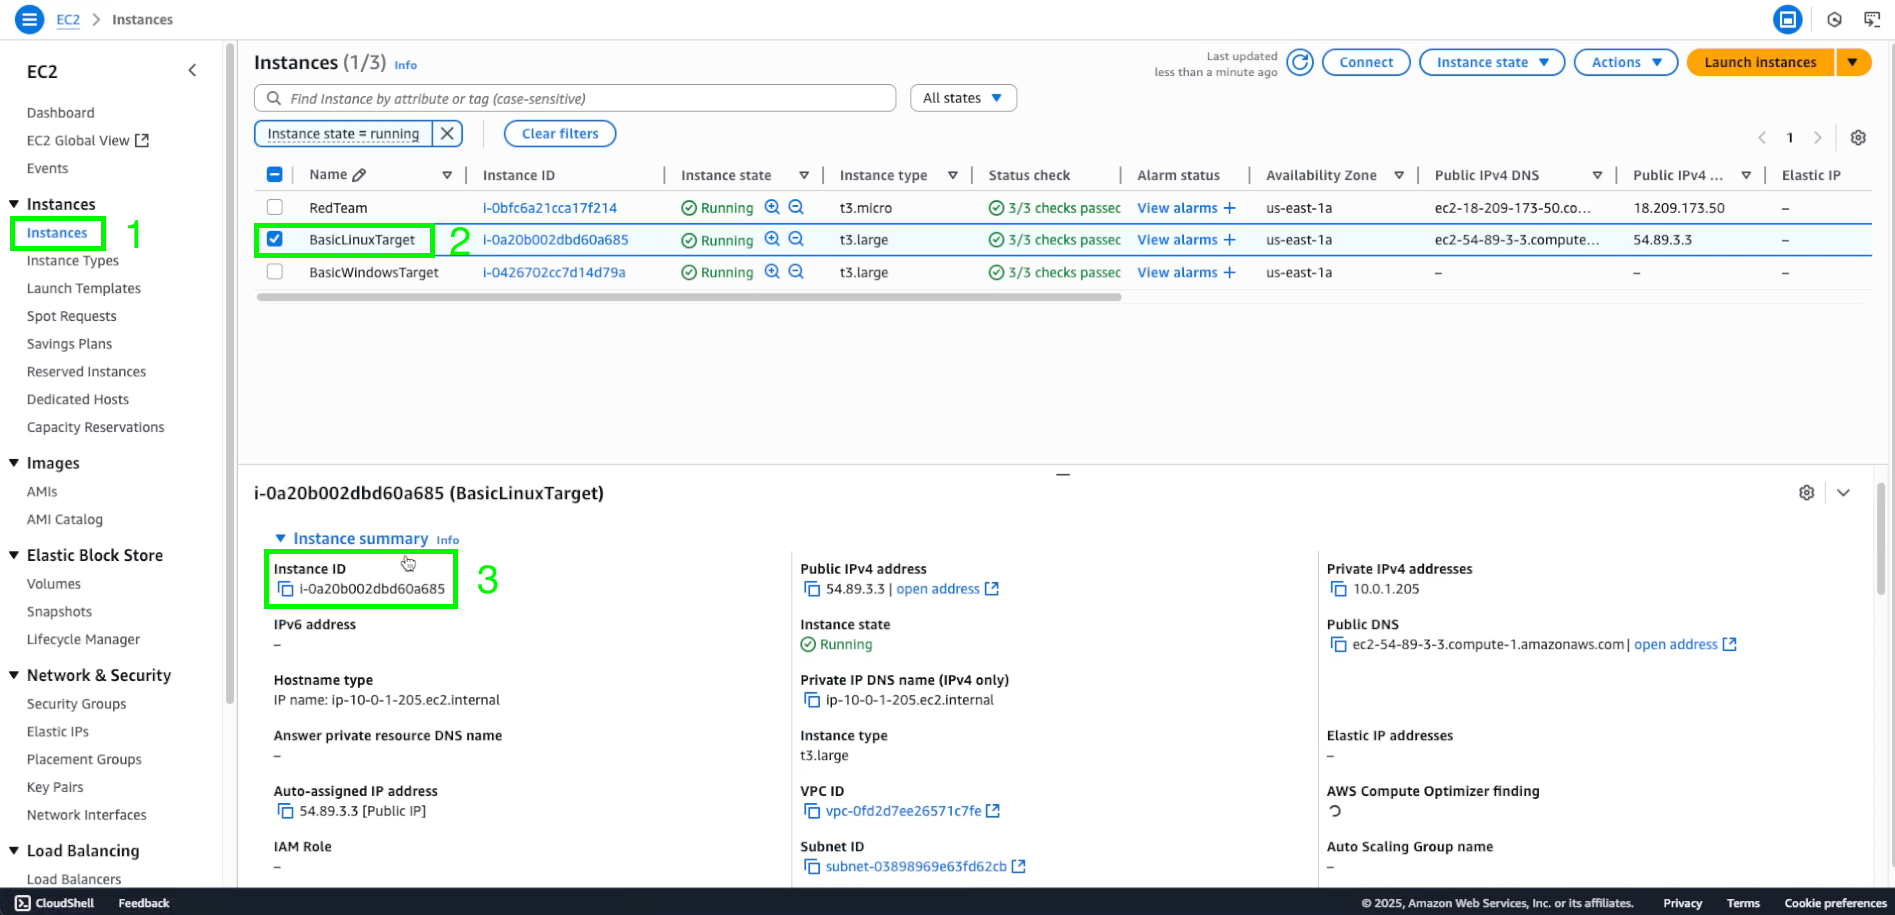Open VPC link vpc-0fd2d7ee26571c7fe

(912, 811)
